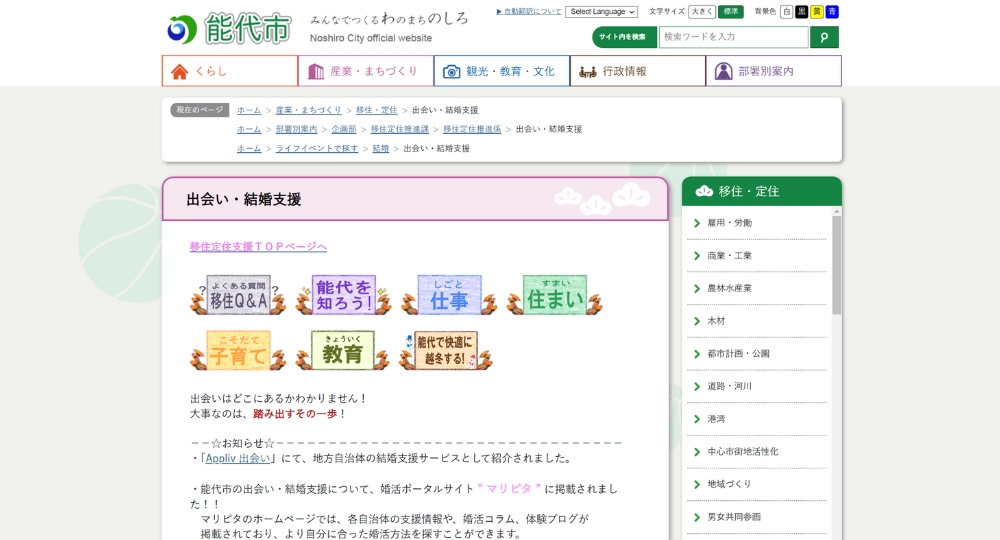1000x540 pixels.
Task: Open the 行政情報 menu tab
Action: pyautogui.click(x=638, y=71)
